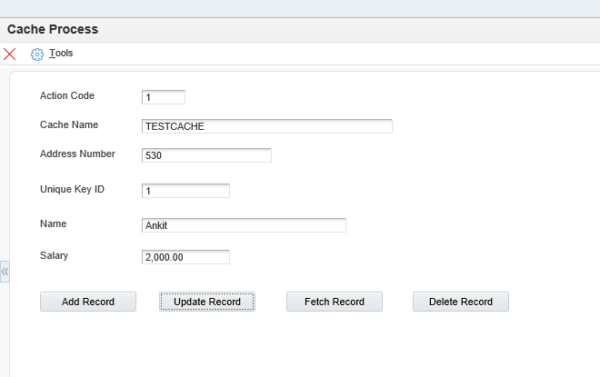The width and height of the screenshot is (600, 377).
Task: Click the Action Code input field
Action: (163, 97)
